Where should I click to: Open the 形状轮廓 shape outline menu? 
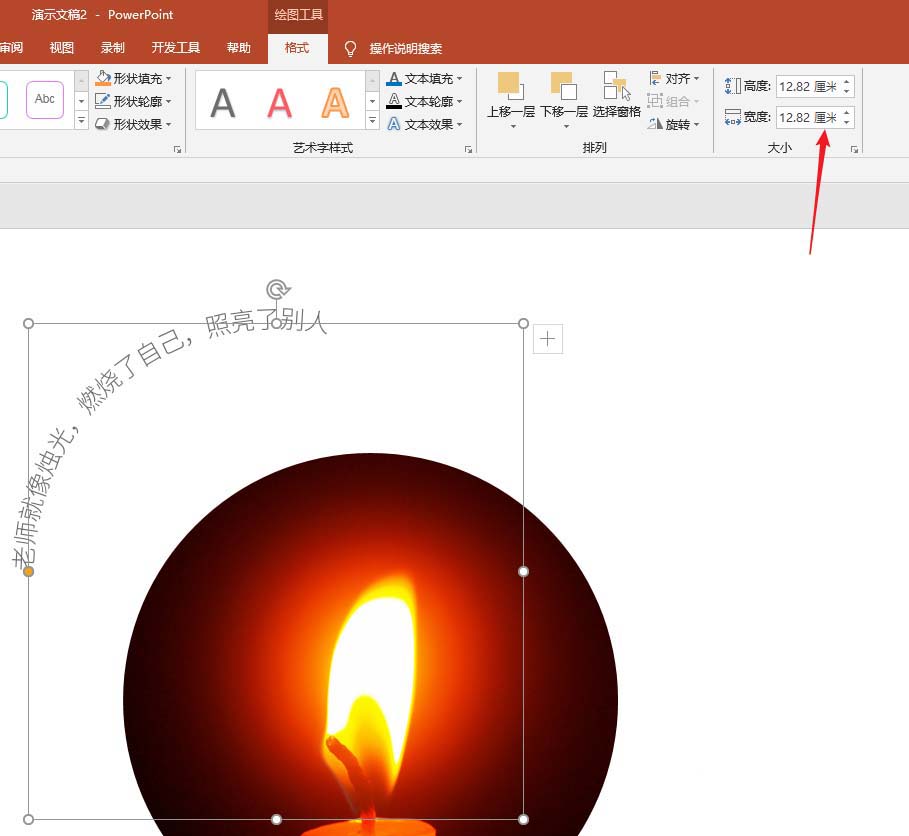[x=134, y=101]
